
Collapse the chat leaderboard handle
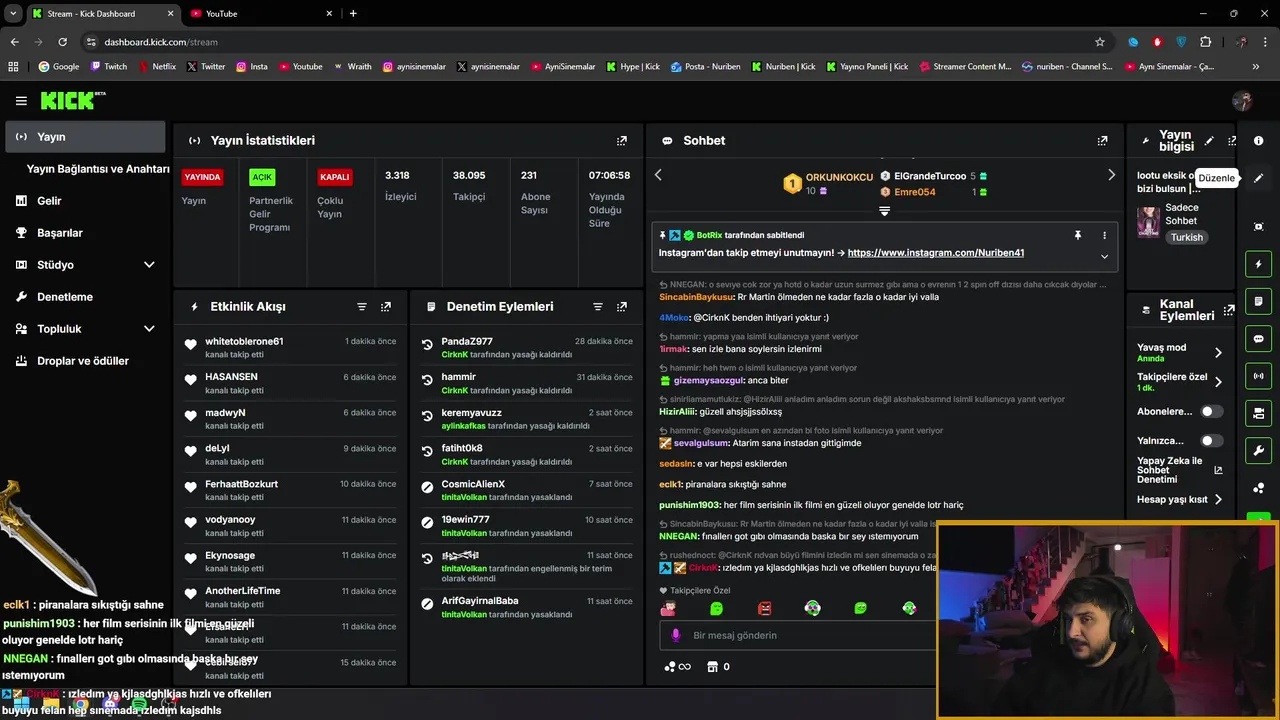click(884, 211)
